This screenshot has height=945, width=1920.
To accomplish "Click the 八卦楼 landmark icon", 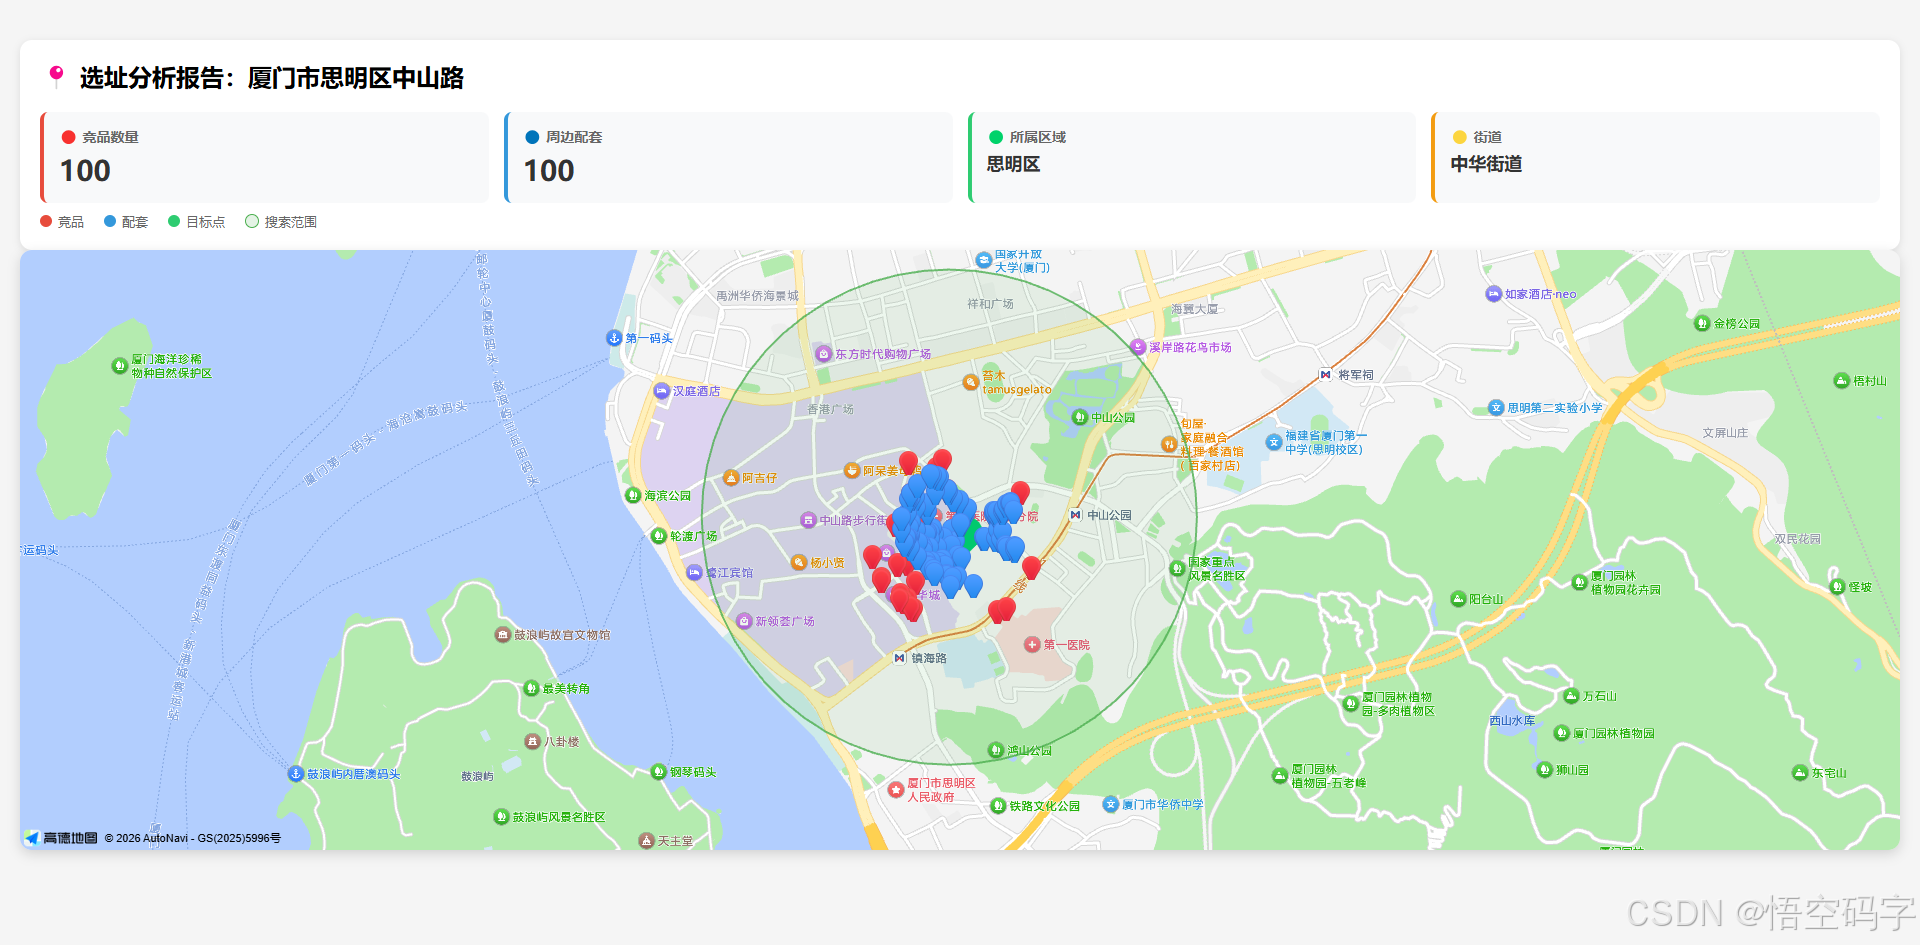I will (x=532, y=741).
